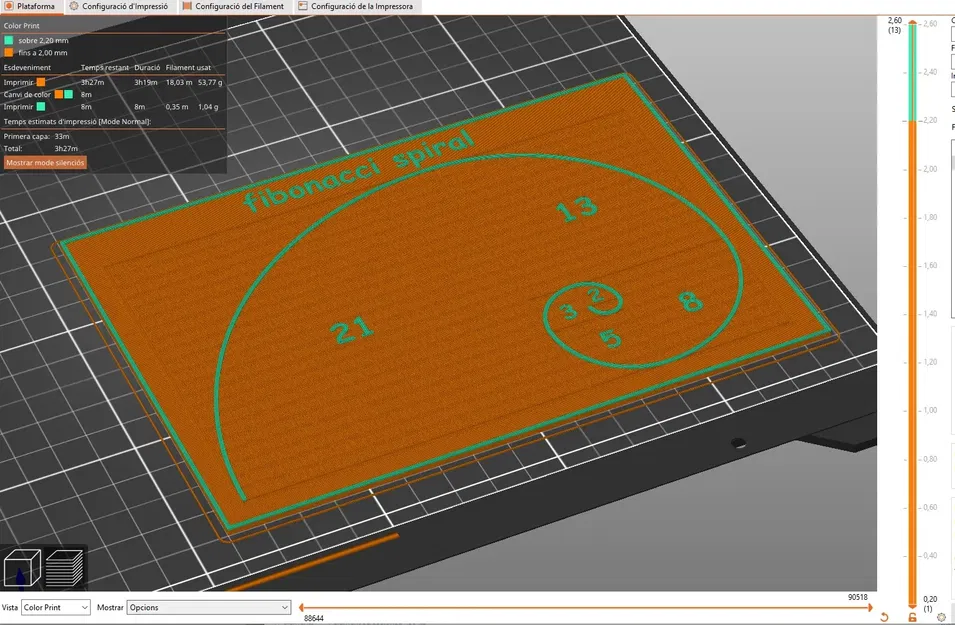Click the Configuració de la Impressora tab icon

coord(303,6)
